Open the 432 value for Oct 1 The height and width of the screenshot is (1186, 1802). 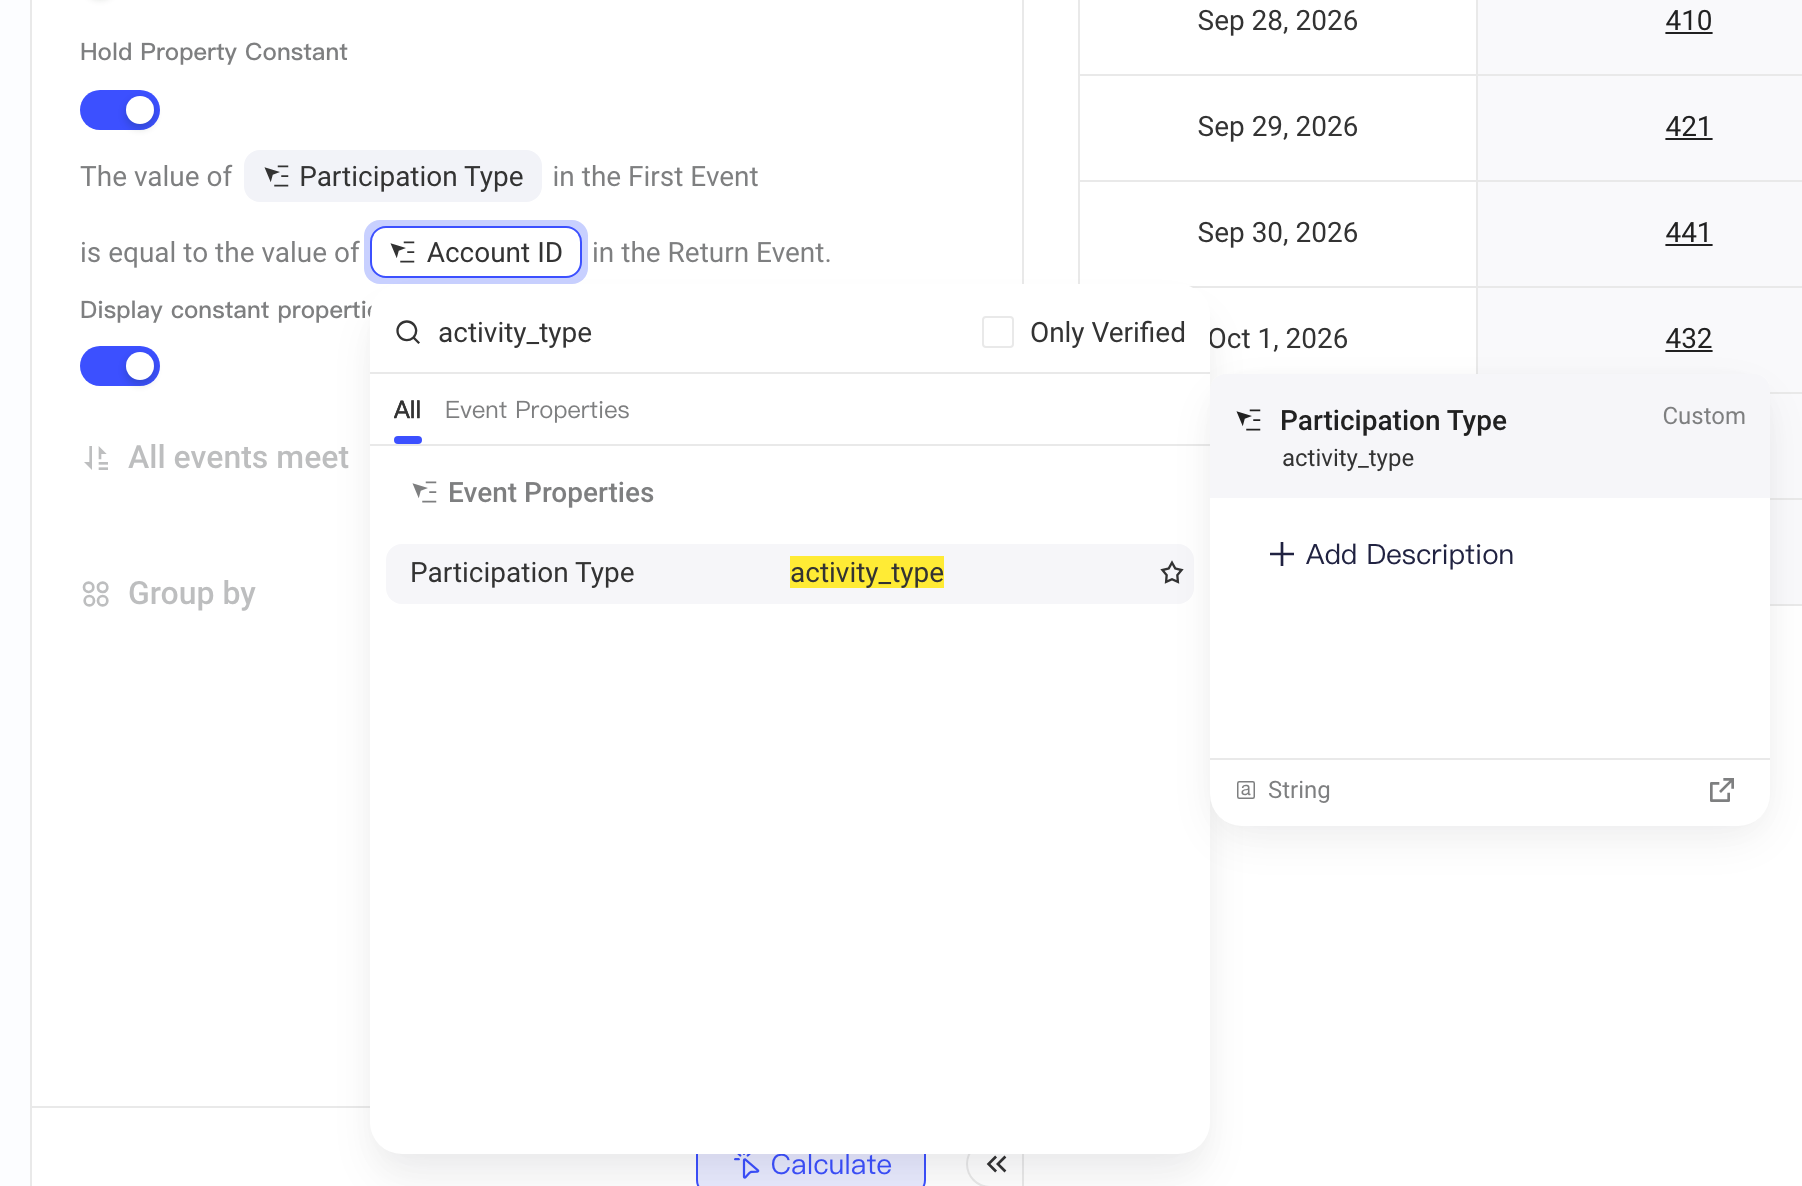click(x=1688, y=339)
